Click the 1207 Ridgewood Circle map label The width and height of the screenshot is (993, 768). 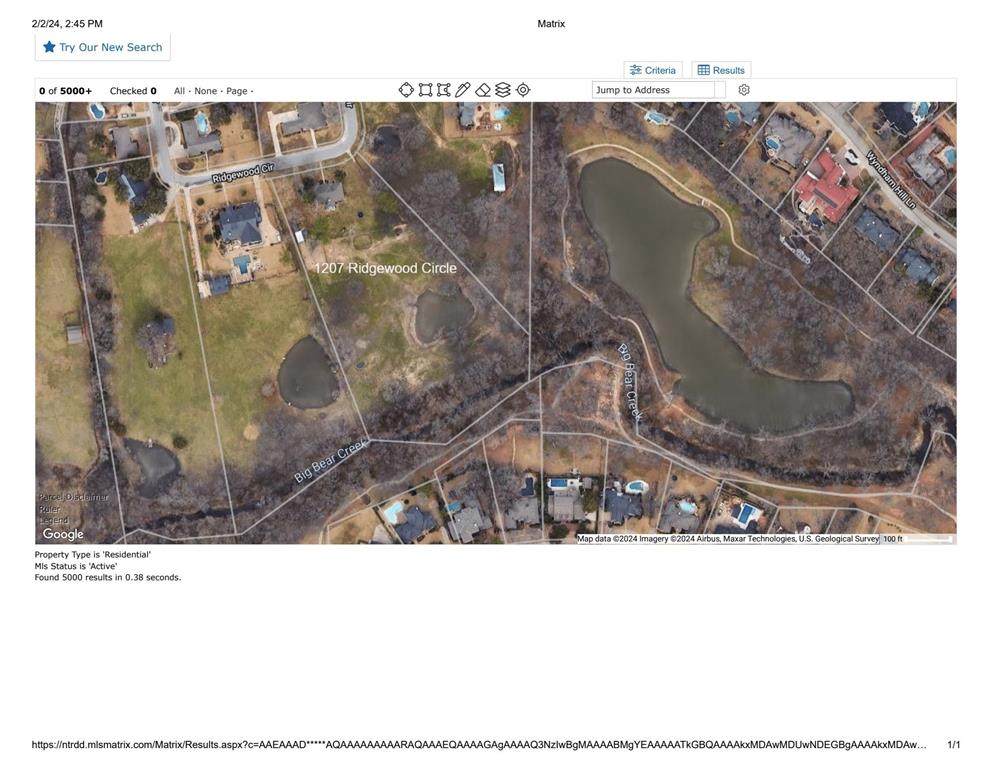(x=385, y=268)
